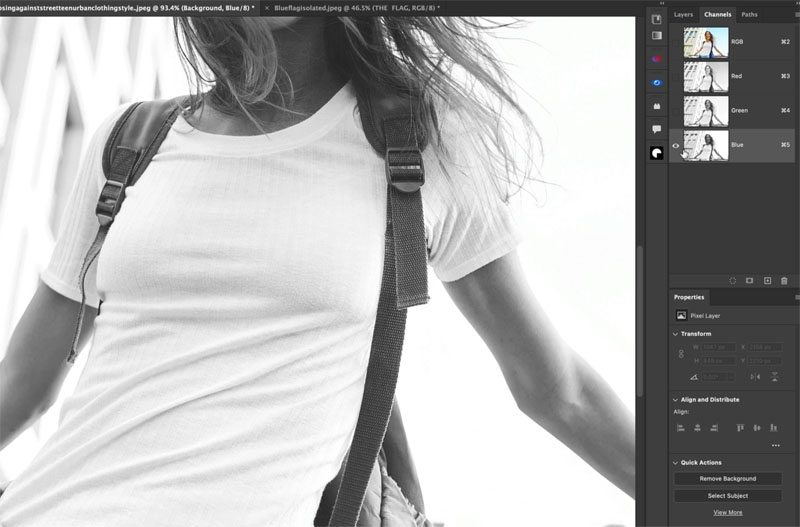Click Save selection as channel icon
Viewport: 800px width, 527px height.
pos(749,281)
